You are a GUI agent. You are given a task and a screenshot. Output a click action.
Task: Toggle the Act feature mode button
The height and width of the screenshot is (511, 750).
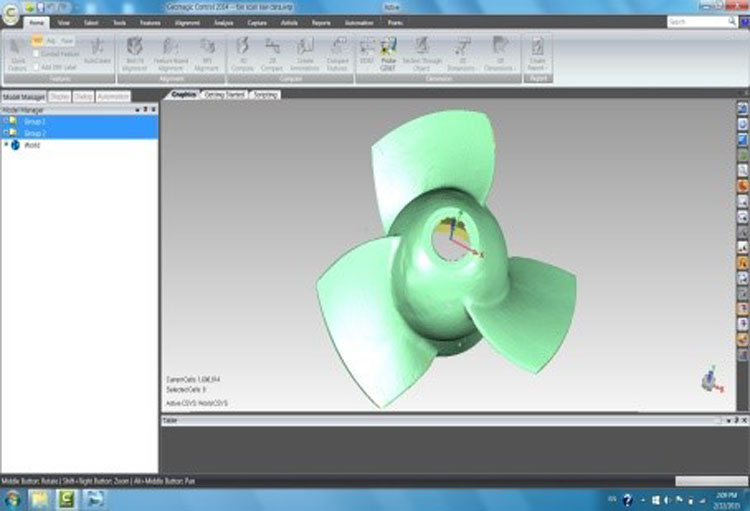coord(51,41)
